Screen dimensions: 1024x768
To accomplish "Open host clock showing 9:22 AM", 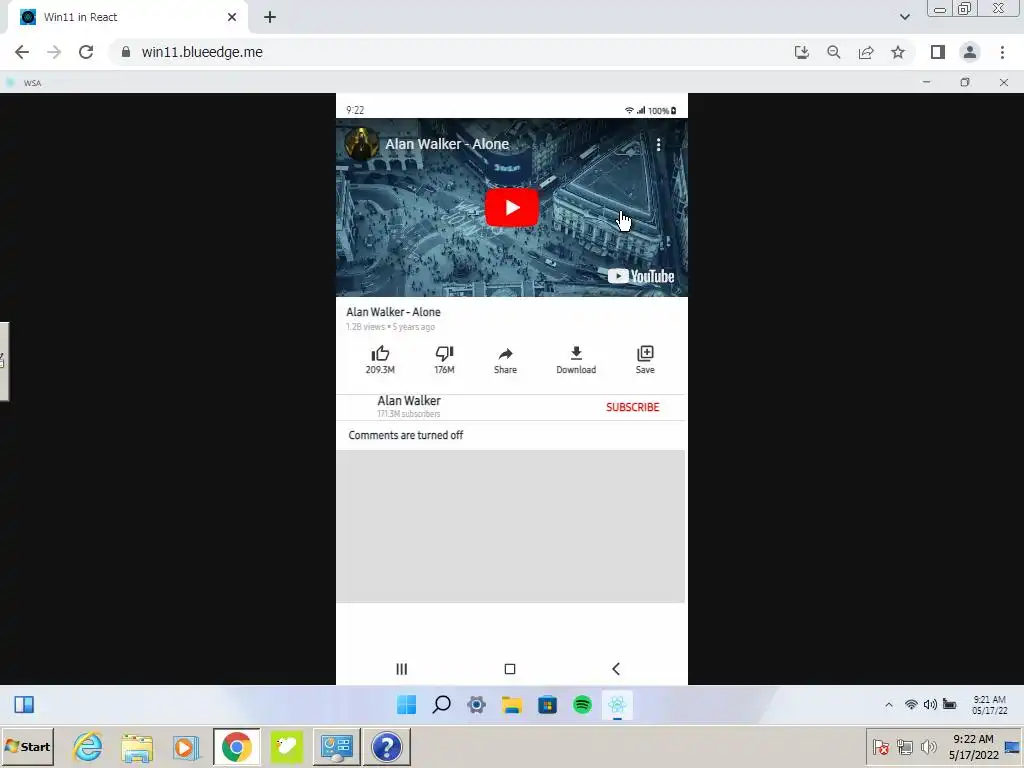I will tap(973, 747).
